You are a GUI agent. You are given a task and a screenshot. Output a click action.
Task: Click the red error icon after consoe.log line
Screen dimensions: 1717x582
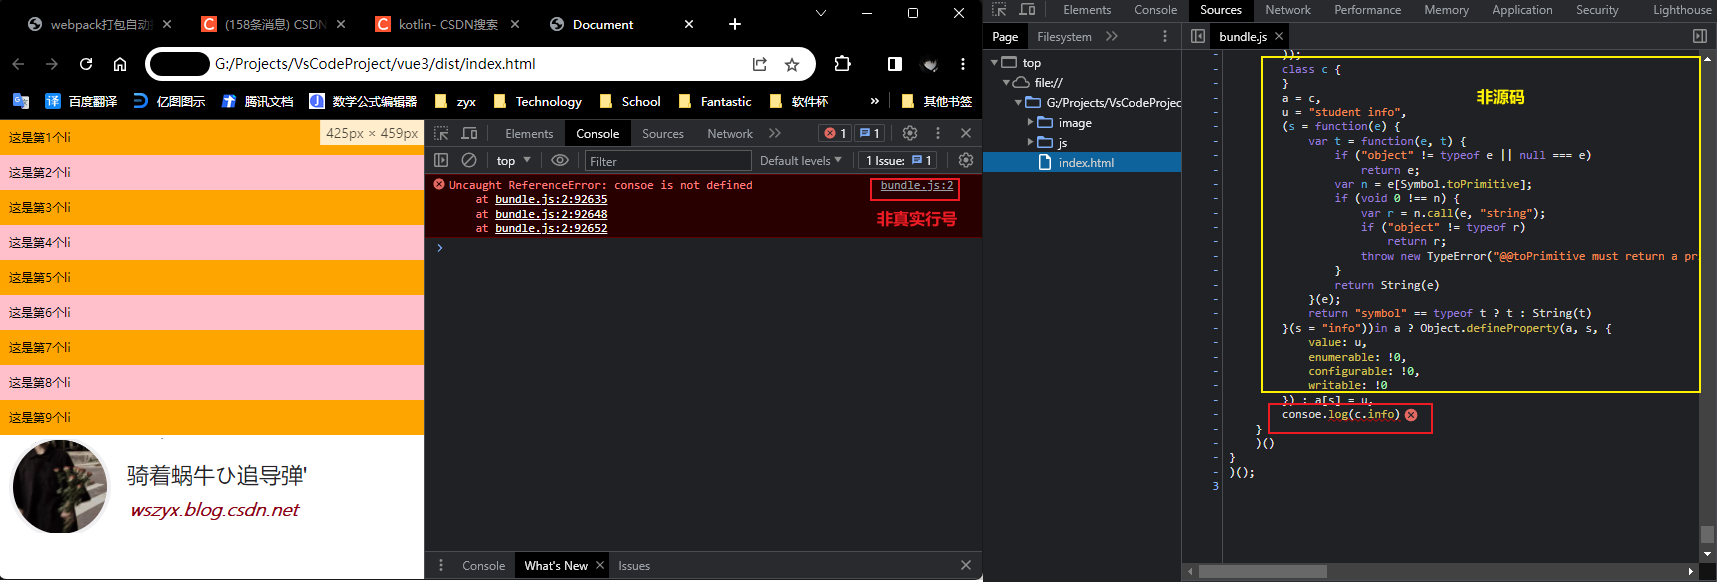click(1411, 415)
